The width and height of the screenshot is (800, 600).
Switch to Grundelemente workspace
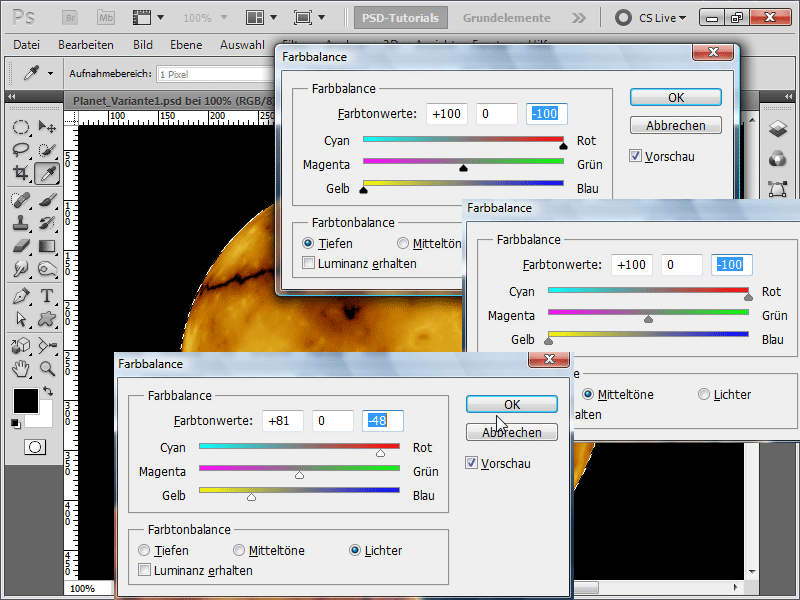[507, 18]
